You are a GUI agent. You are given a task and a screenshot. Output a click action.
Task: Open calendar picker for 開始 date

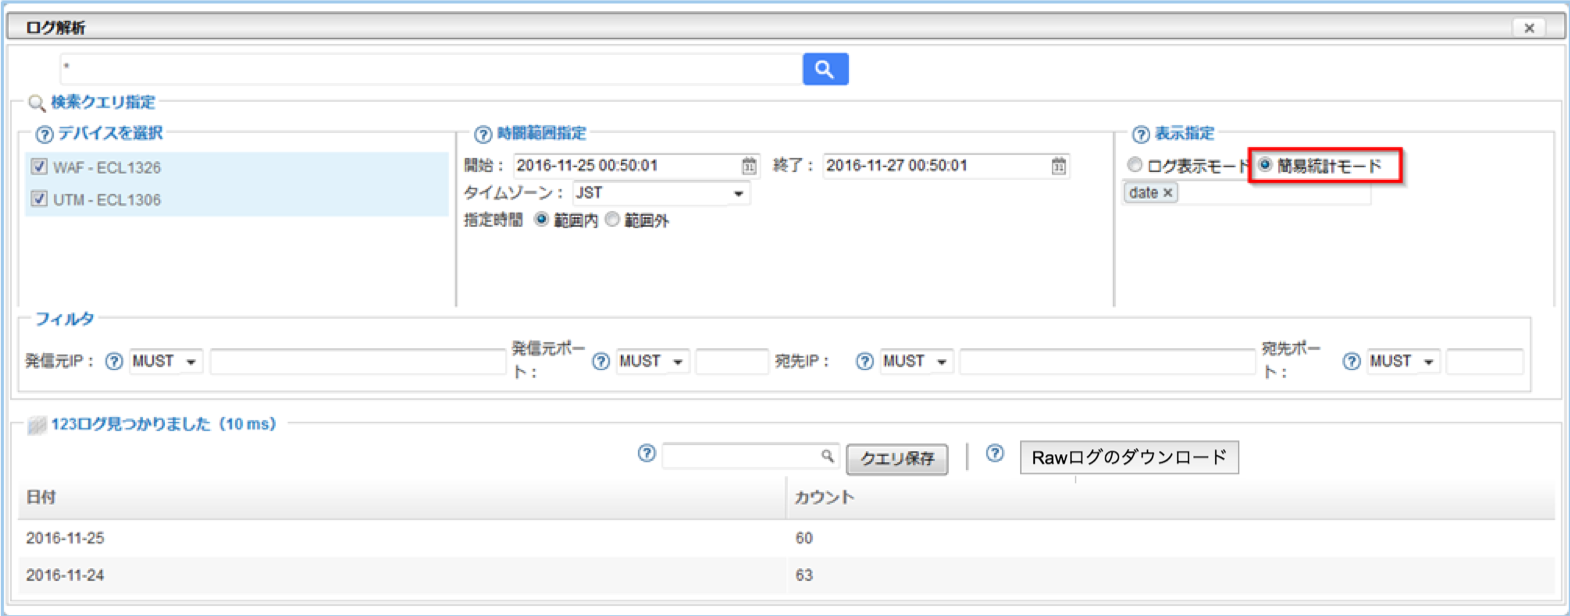click(749, 166)
